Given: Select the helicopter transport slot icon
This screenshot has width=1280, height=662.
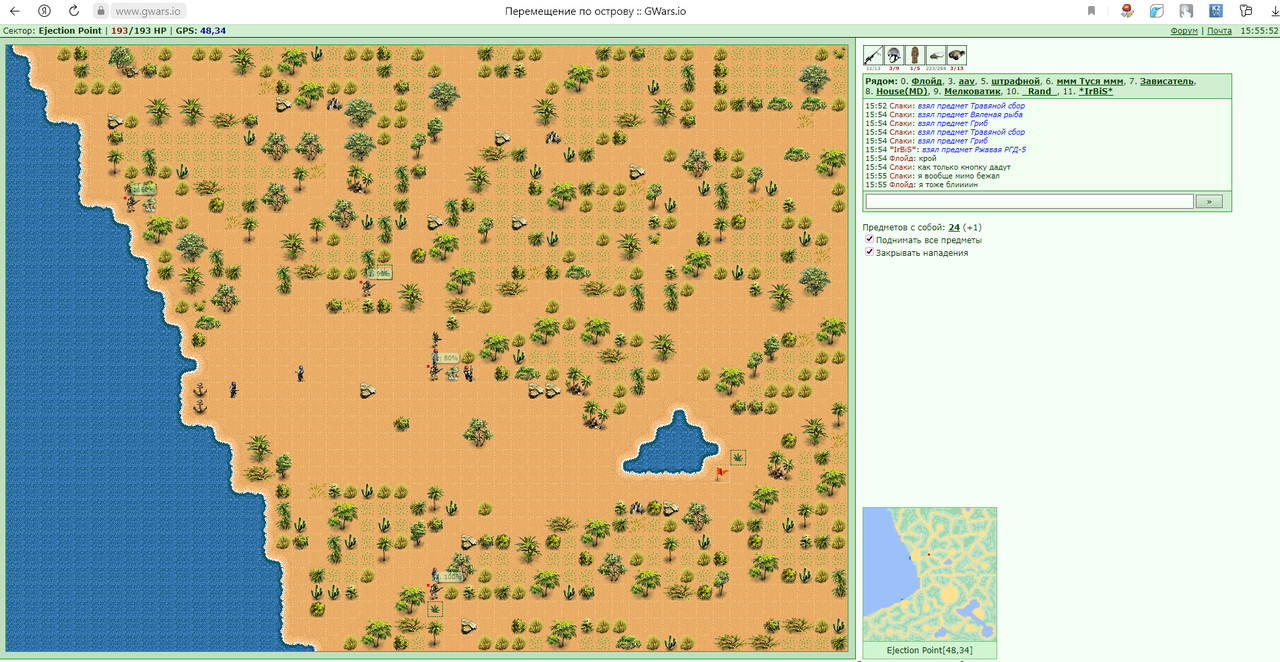Looking at the screenshot, I should coord(936,55).
